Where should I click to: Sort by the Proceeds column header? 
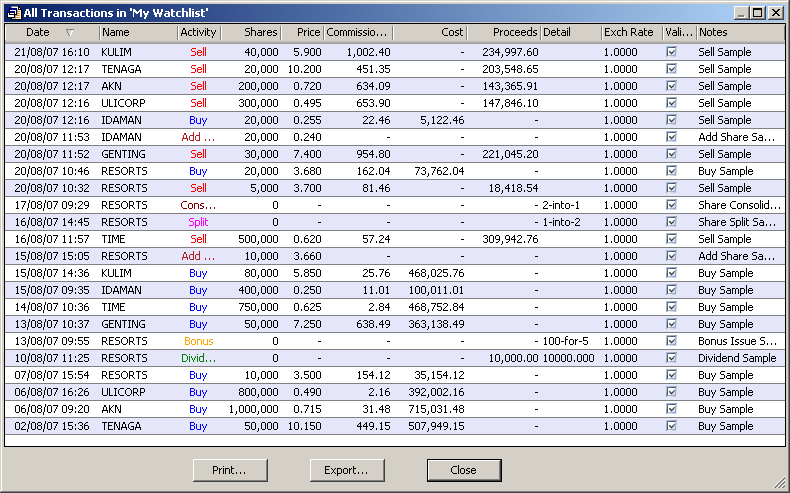click(x=504, y=33)
